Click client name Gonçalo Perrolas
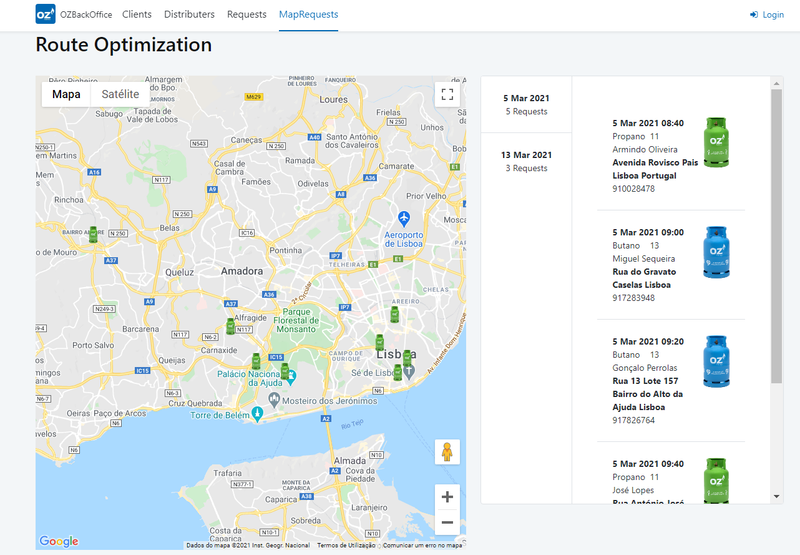 pos(645,368)
